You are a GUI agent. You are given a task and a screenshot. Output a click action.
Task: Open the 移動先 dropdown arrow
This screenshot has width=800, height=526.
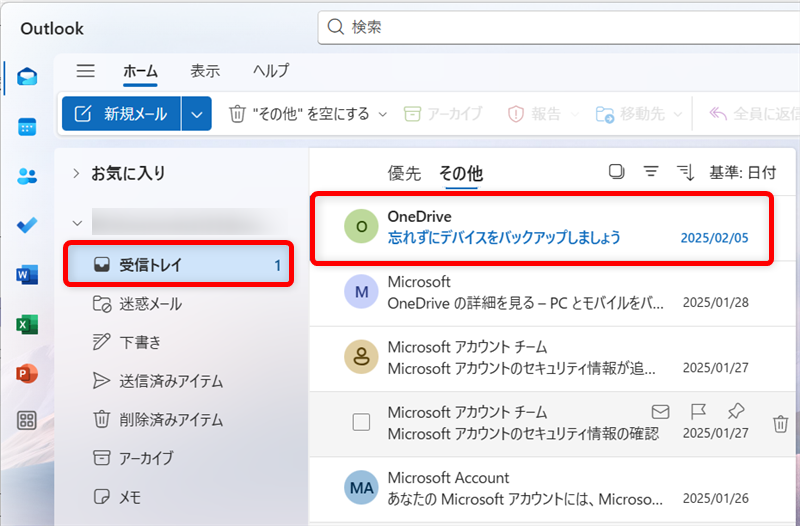tap(678, 114)
